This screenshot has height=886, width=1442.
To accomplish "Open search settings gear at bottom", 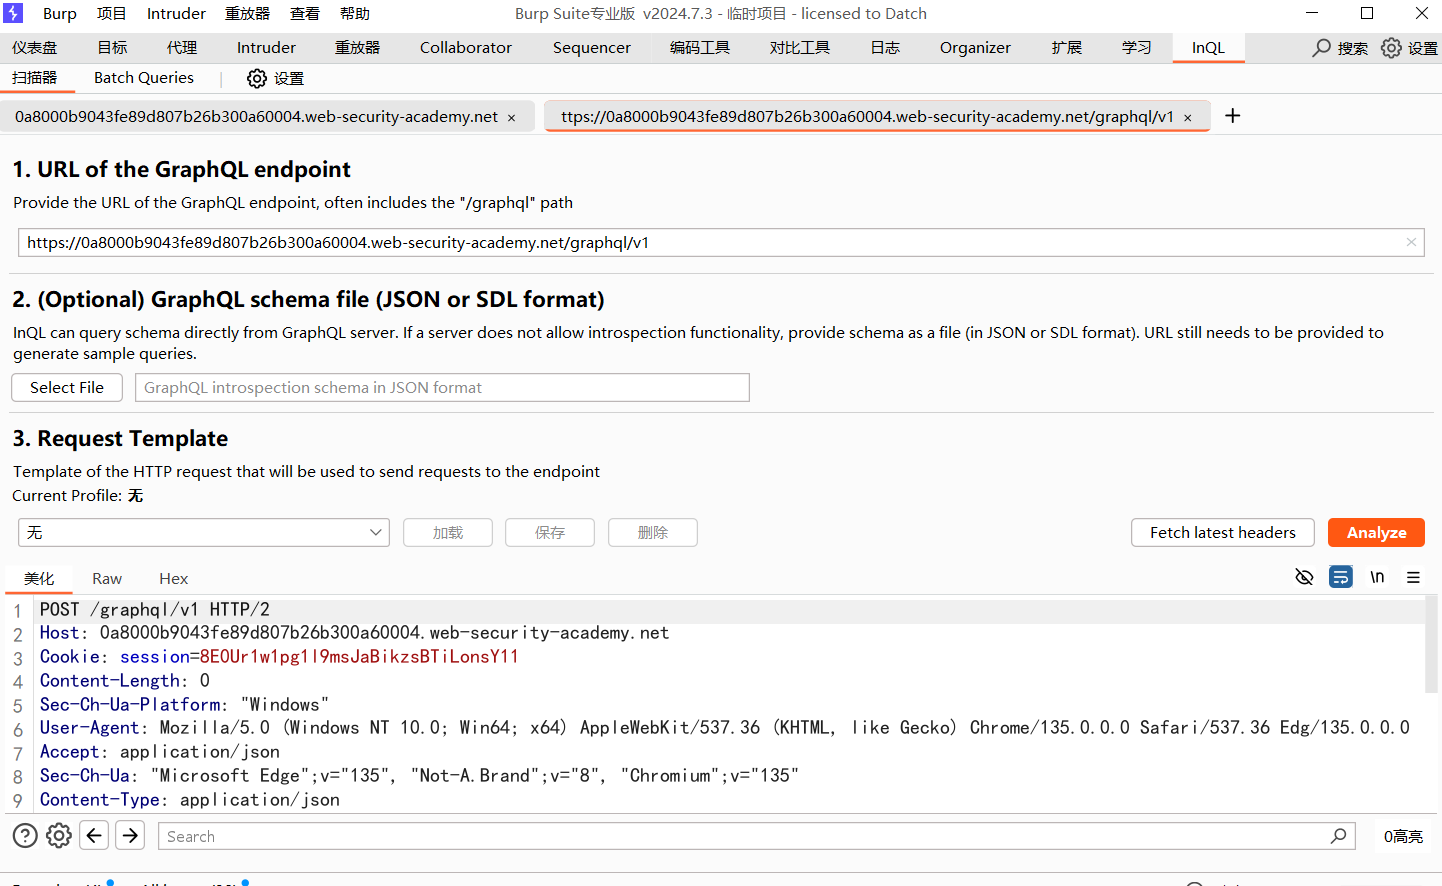I will (x=59, y=835).
